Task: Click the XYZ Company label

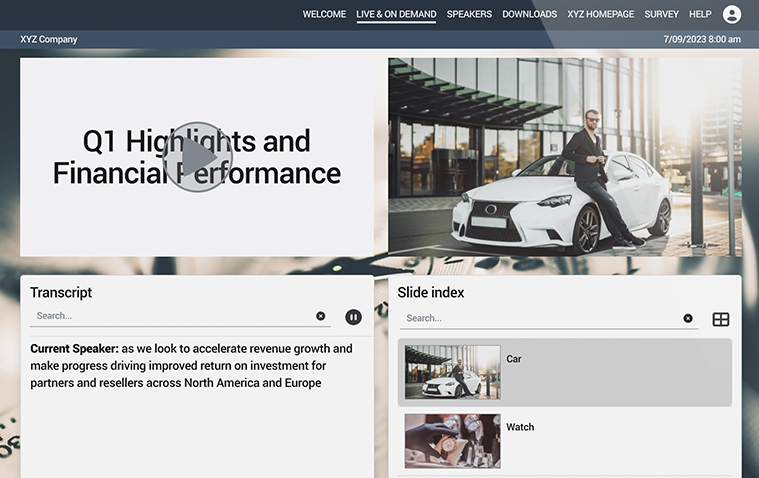Action: [x=49, y=39]
